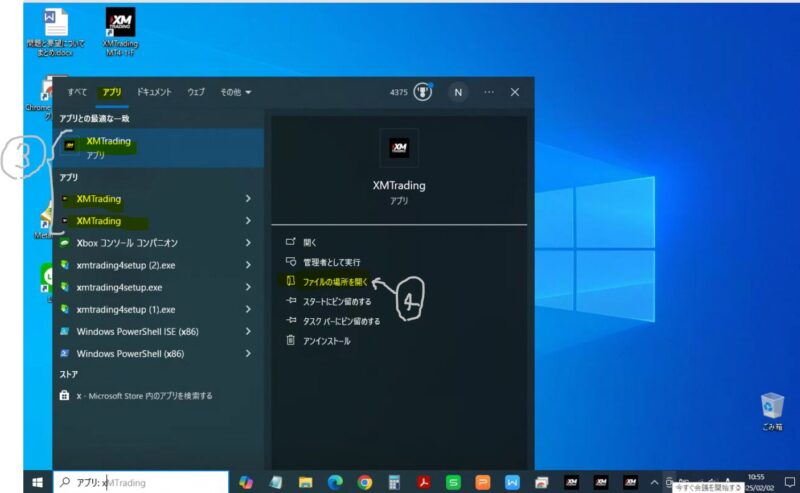The image size is (800, 493).
Task: Open File Explorer from the taskbar
Action: click(x=305, y=482)
